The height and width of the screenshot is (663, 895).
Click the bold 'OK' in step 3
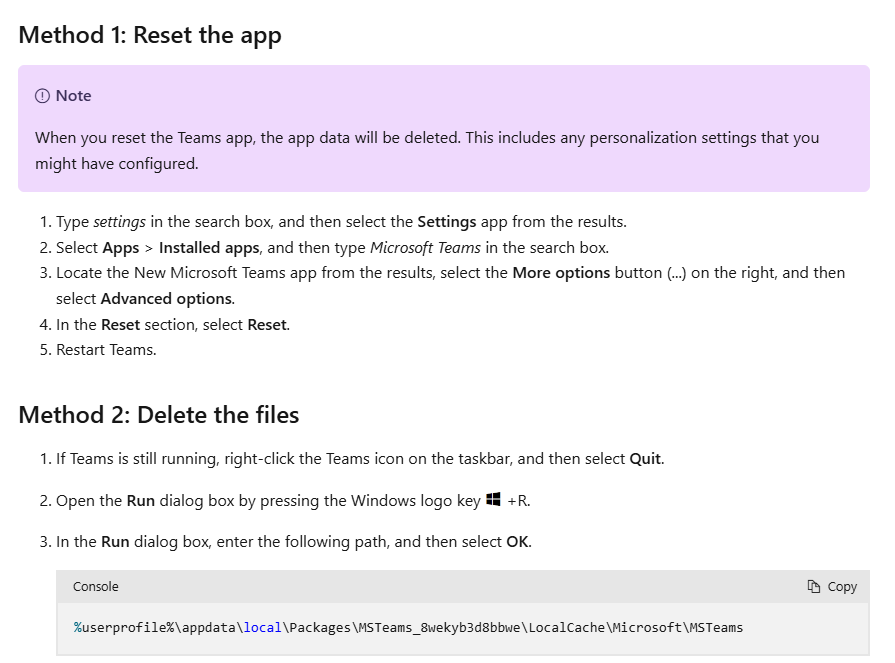click(517, 542)
